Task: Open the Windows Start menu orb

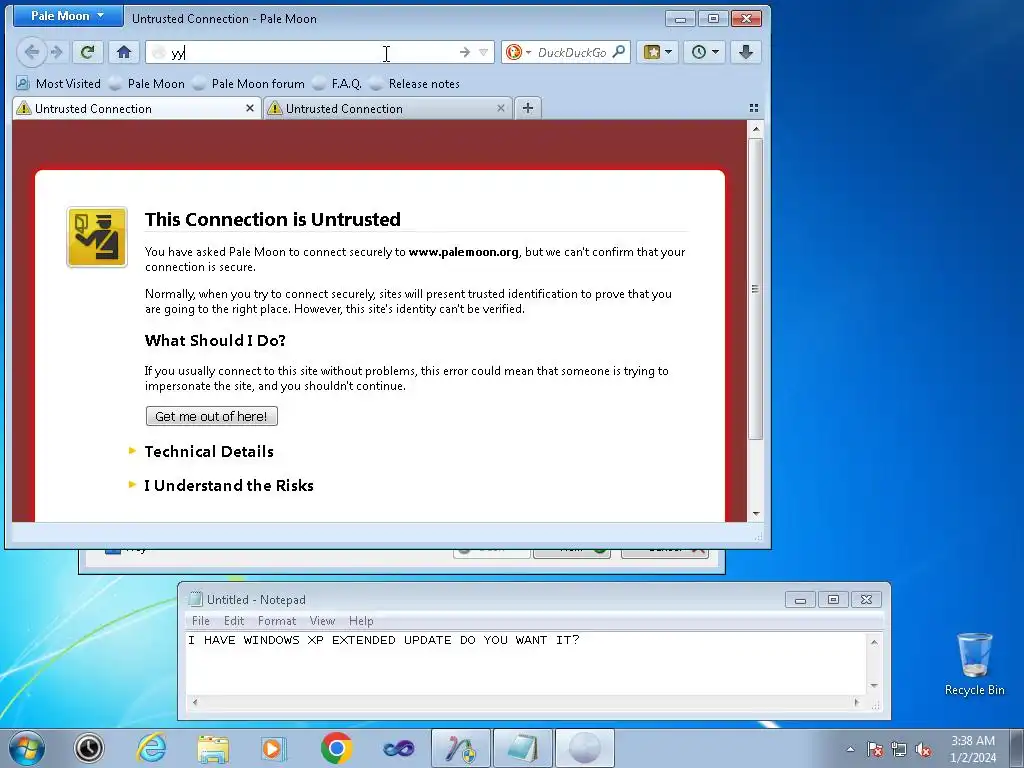Action: point(27,748)
